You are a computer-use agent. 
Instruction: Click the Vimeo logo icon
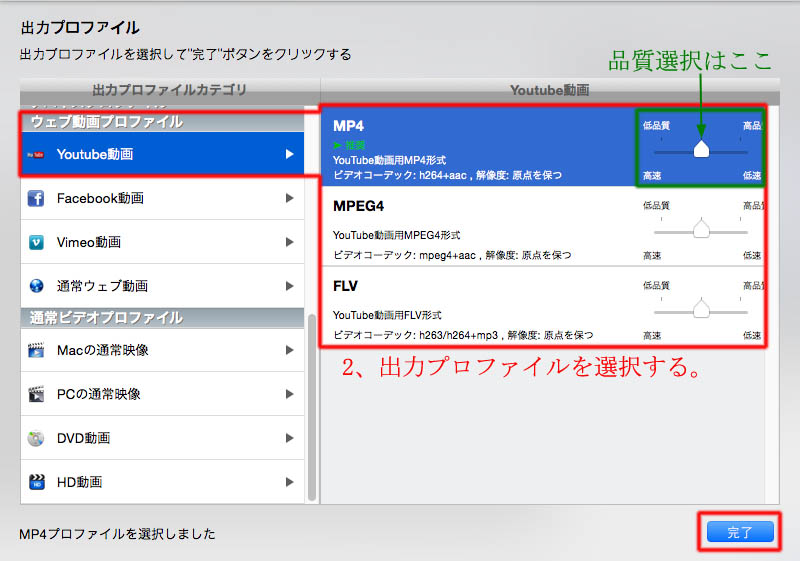tap(36, 242)
